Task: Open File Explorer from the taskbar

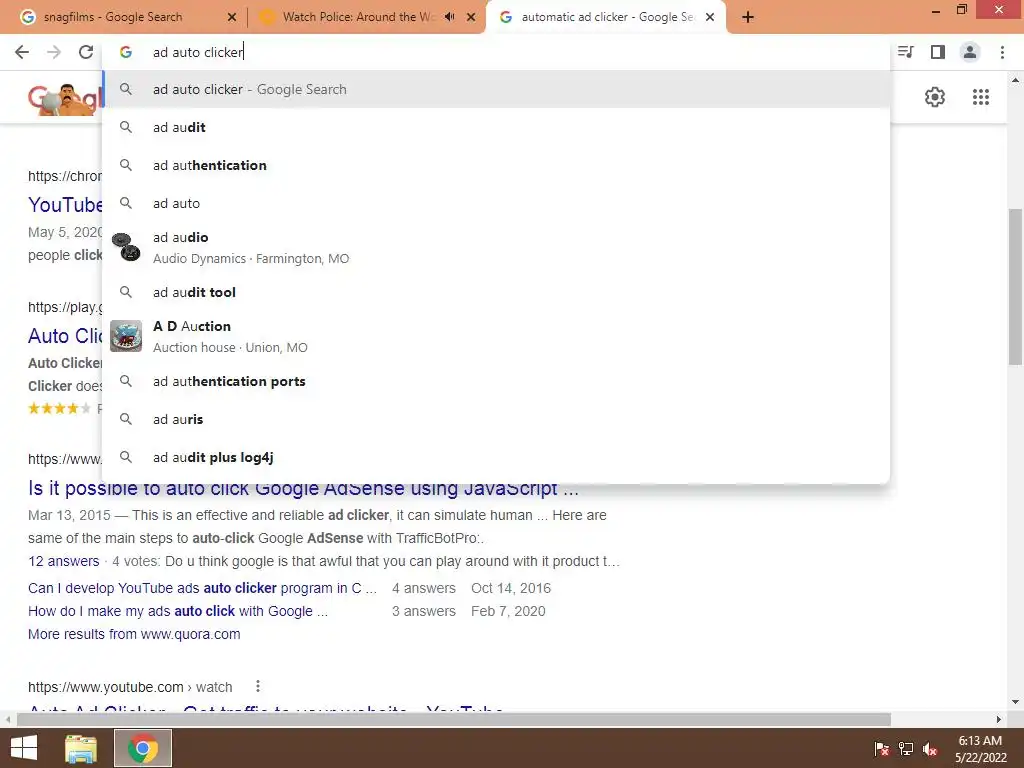Action: [81, 748]
